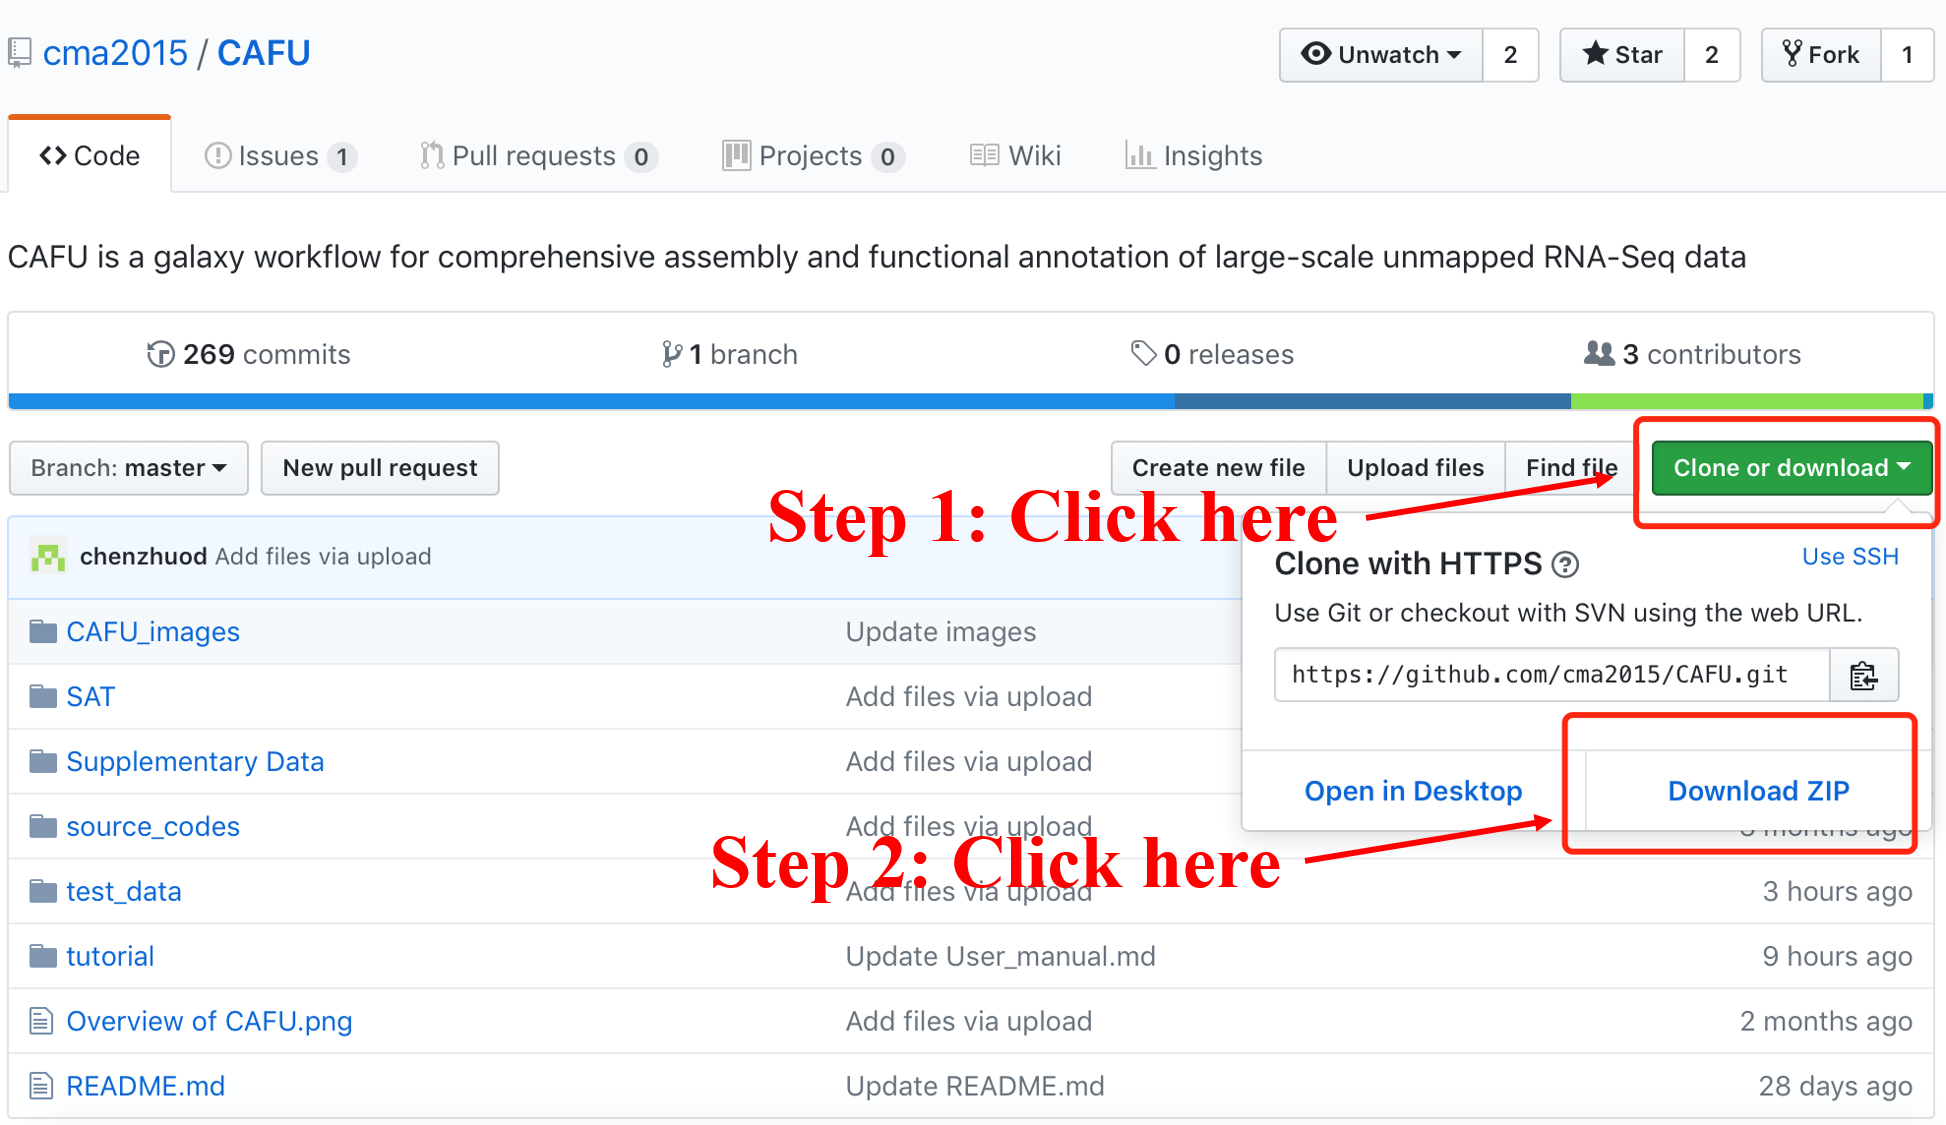Click the README.md file icon
The width and height of the screenshot is (1946, 1125).
[x=41, y=1086]
